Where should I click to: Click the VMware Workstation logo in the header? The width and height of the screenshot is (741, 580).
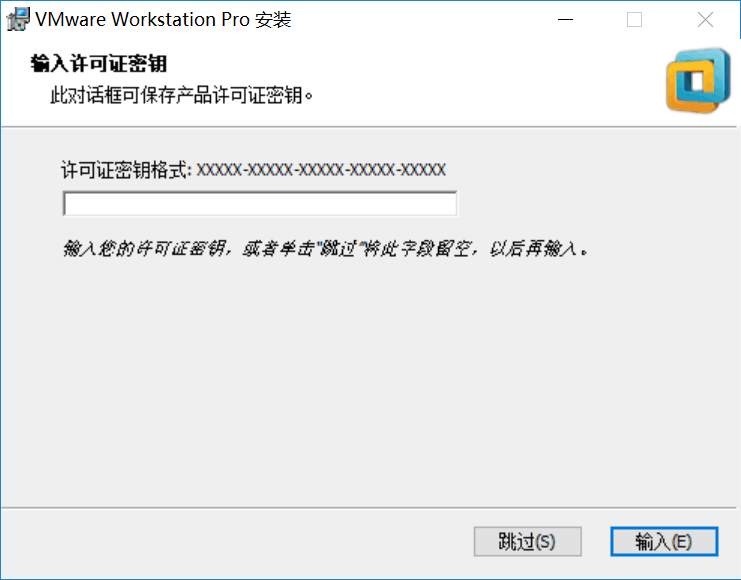[x=698, y=80]
